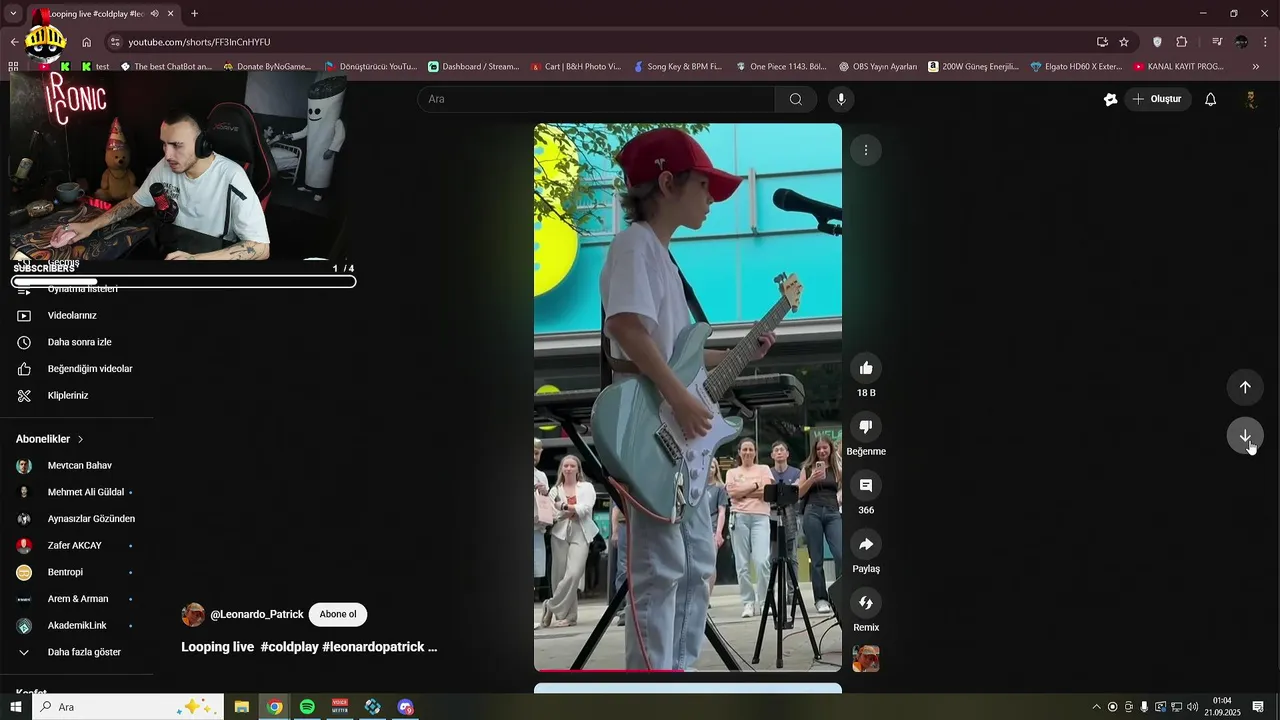Open the site information icon in address bar
Image resolution: width=1280 pixels, height=720 pixels.
click(115, 42)
